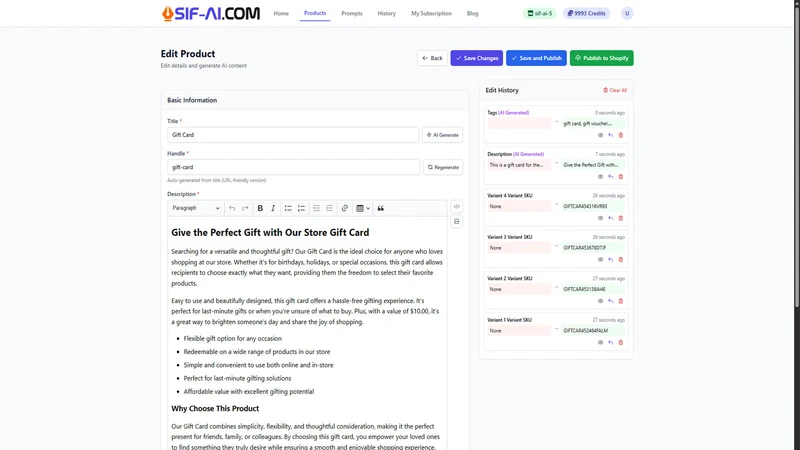Click the Back button
The height and width of the screenshot is (450, 800).
pyautogui.click(x=432, y=58)
